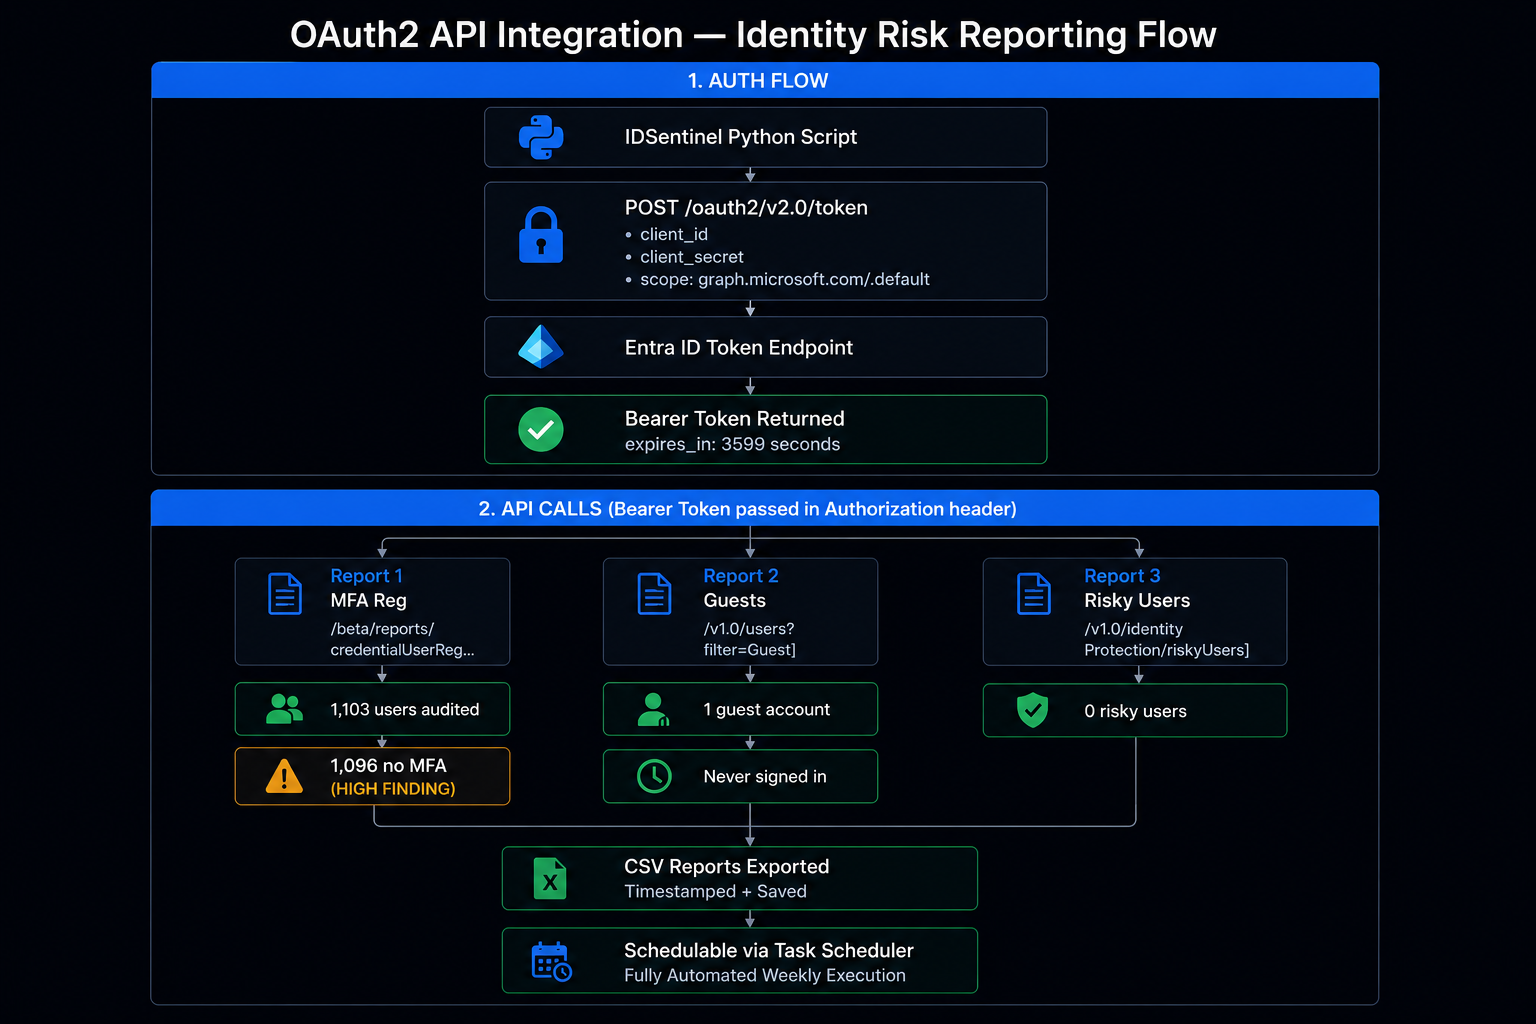Click the Entra ID diamond logo

[x=541, y=347]
